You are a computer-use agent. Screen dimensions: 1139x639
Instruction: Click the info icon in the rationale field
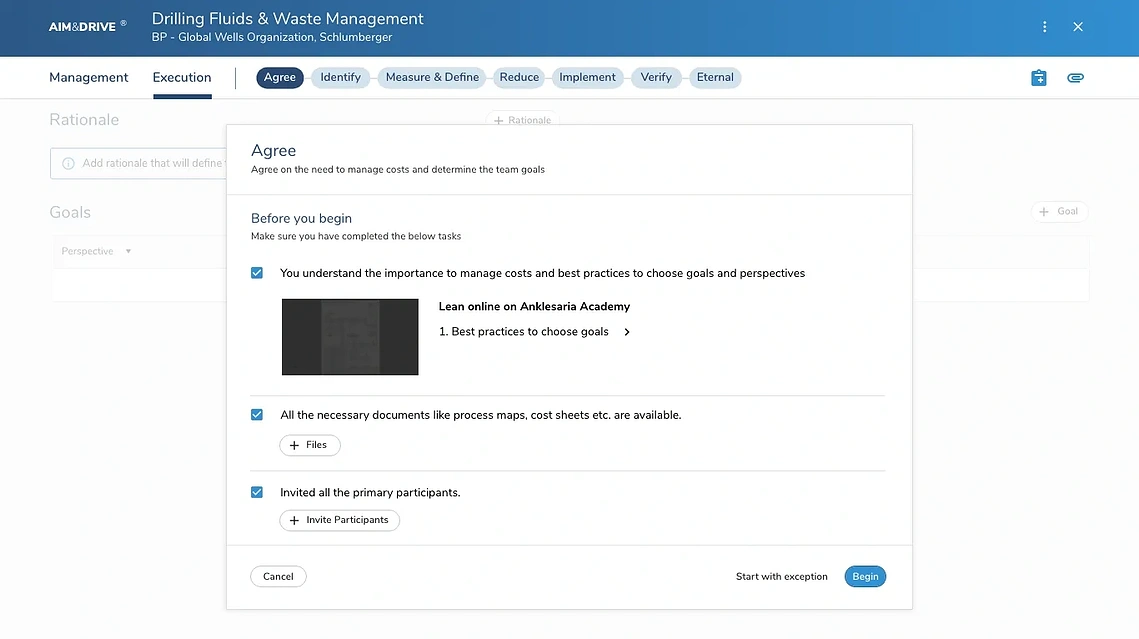(68, 163)
